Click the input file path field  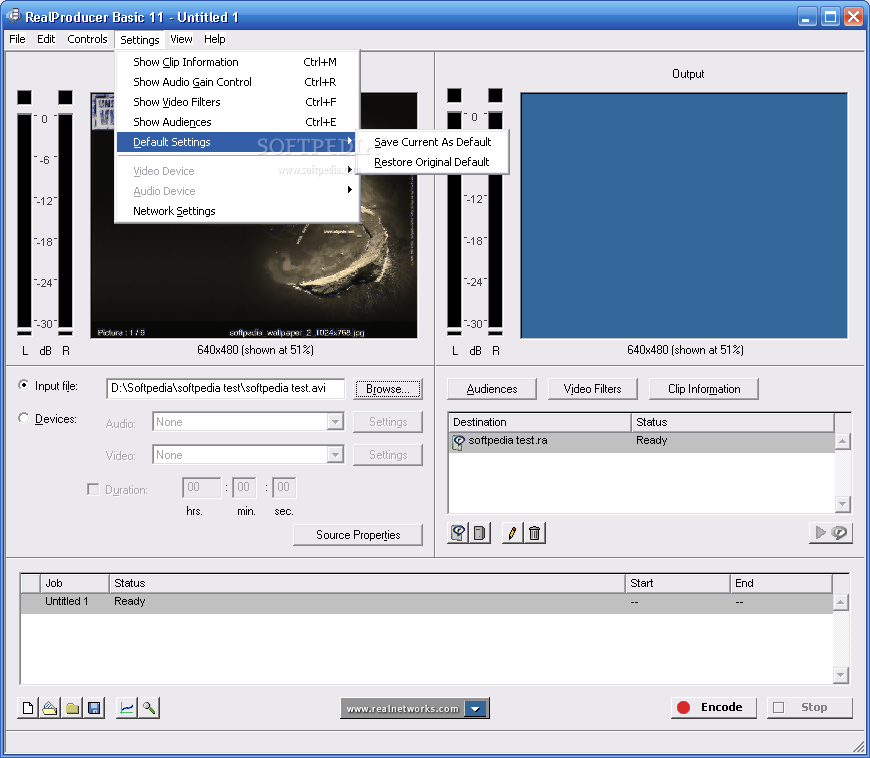coord(225,388)
